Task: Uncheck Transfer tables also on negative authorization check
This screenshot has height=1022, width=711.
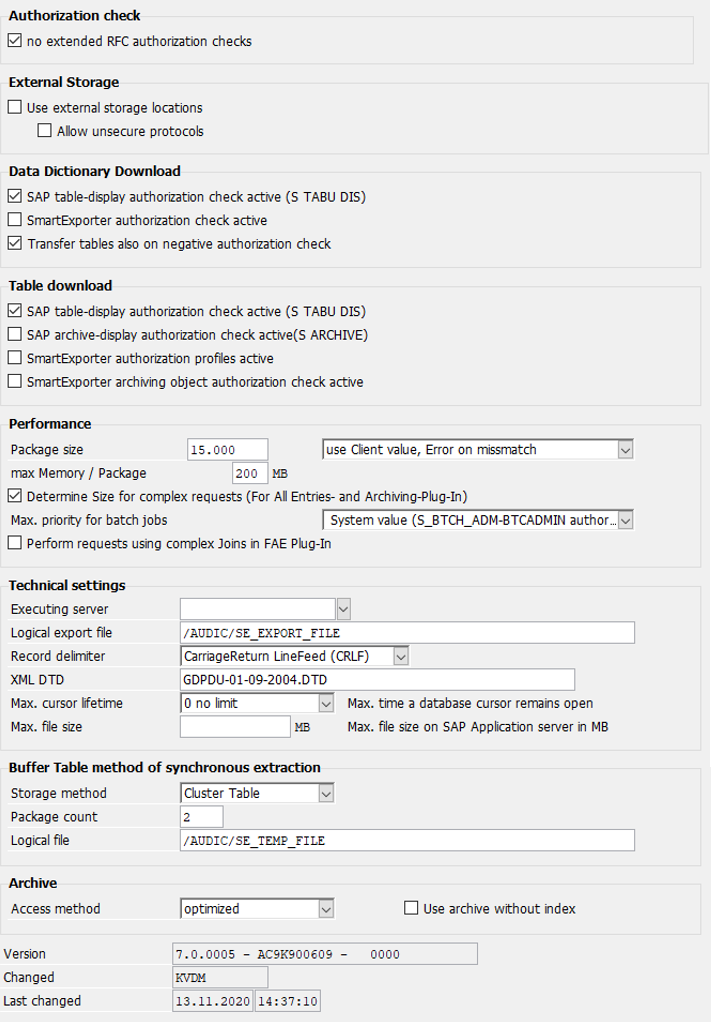Action: [x=14, y=243]
